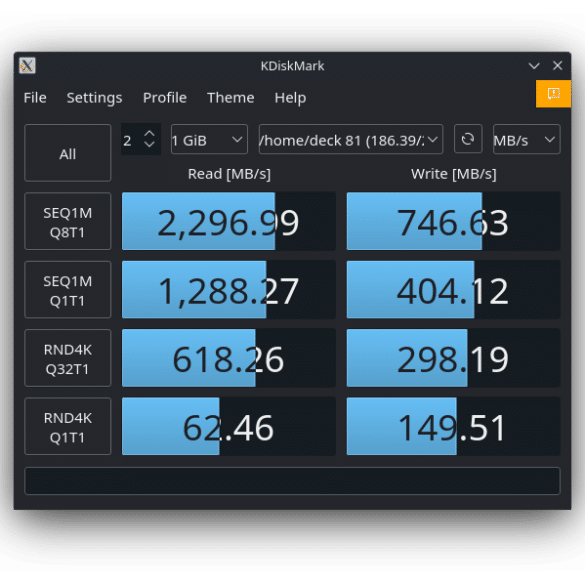Start the RND4K Q32T1 test
The width and height of the screenshot is (585, 585).
68,358
